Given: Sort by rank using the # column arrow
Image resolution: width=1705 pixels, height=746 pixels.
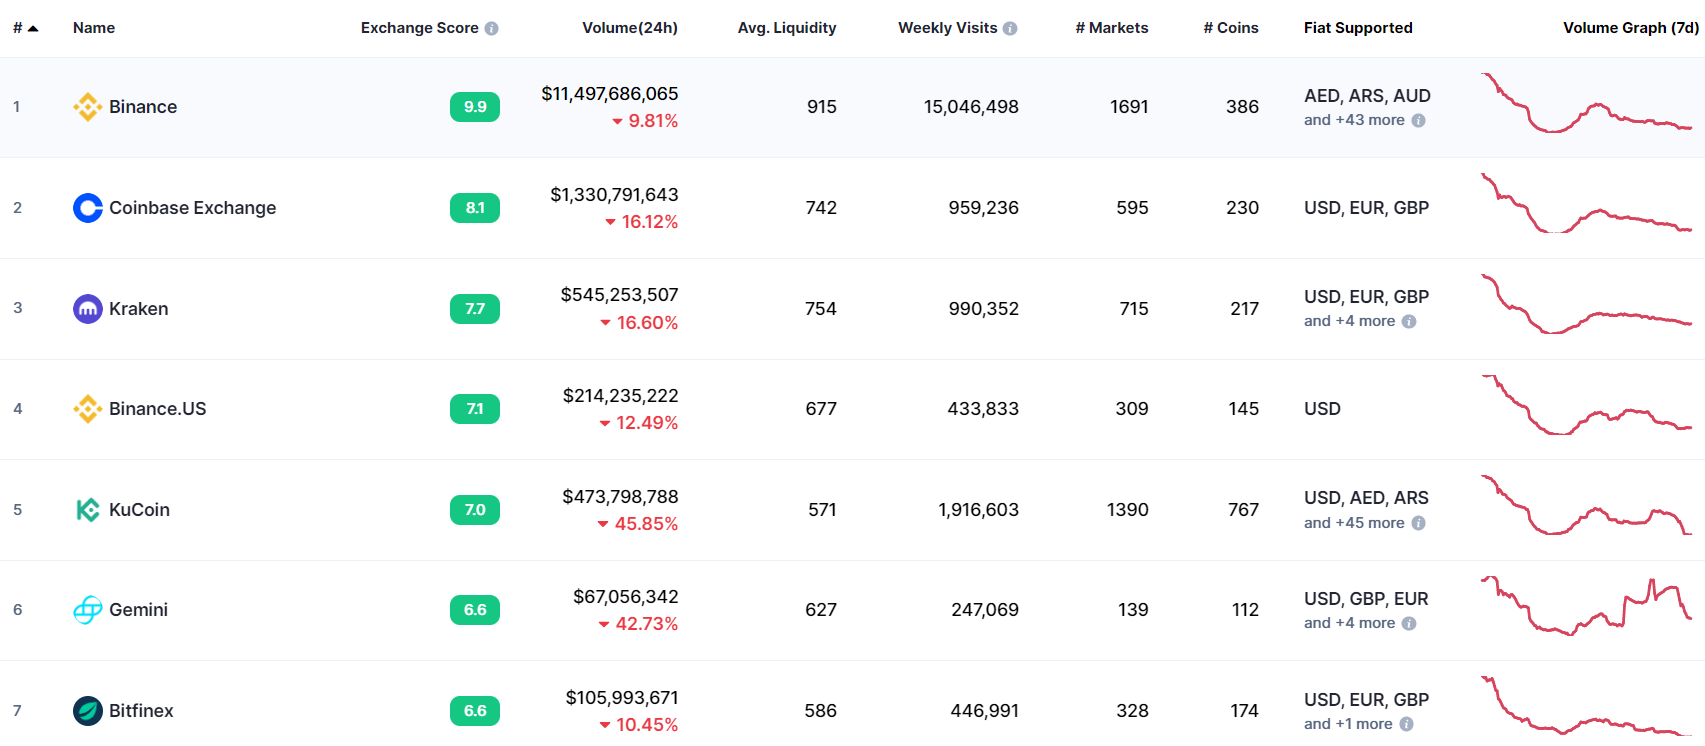Looking at the screenshot, I should click(x=33, y=28).
